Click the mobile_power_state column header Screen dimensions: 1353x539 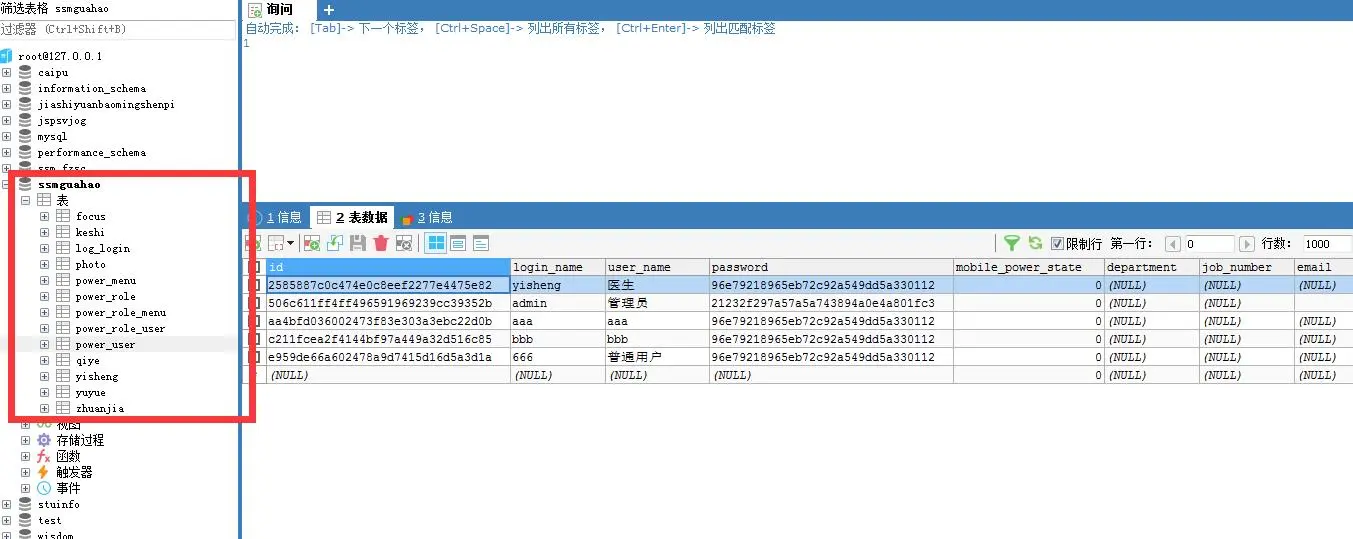pos(1029,267)
